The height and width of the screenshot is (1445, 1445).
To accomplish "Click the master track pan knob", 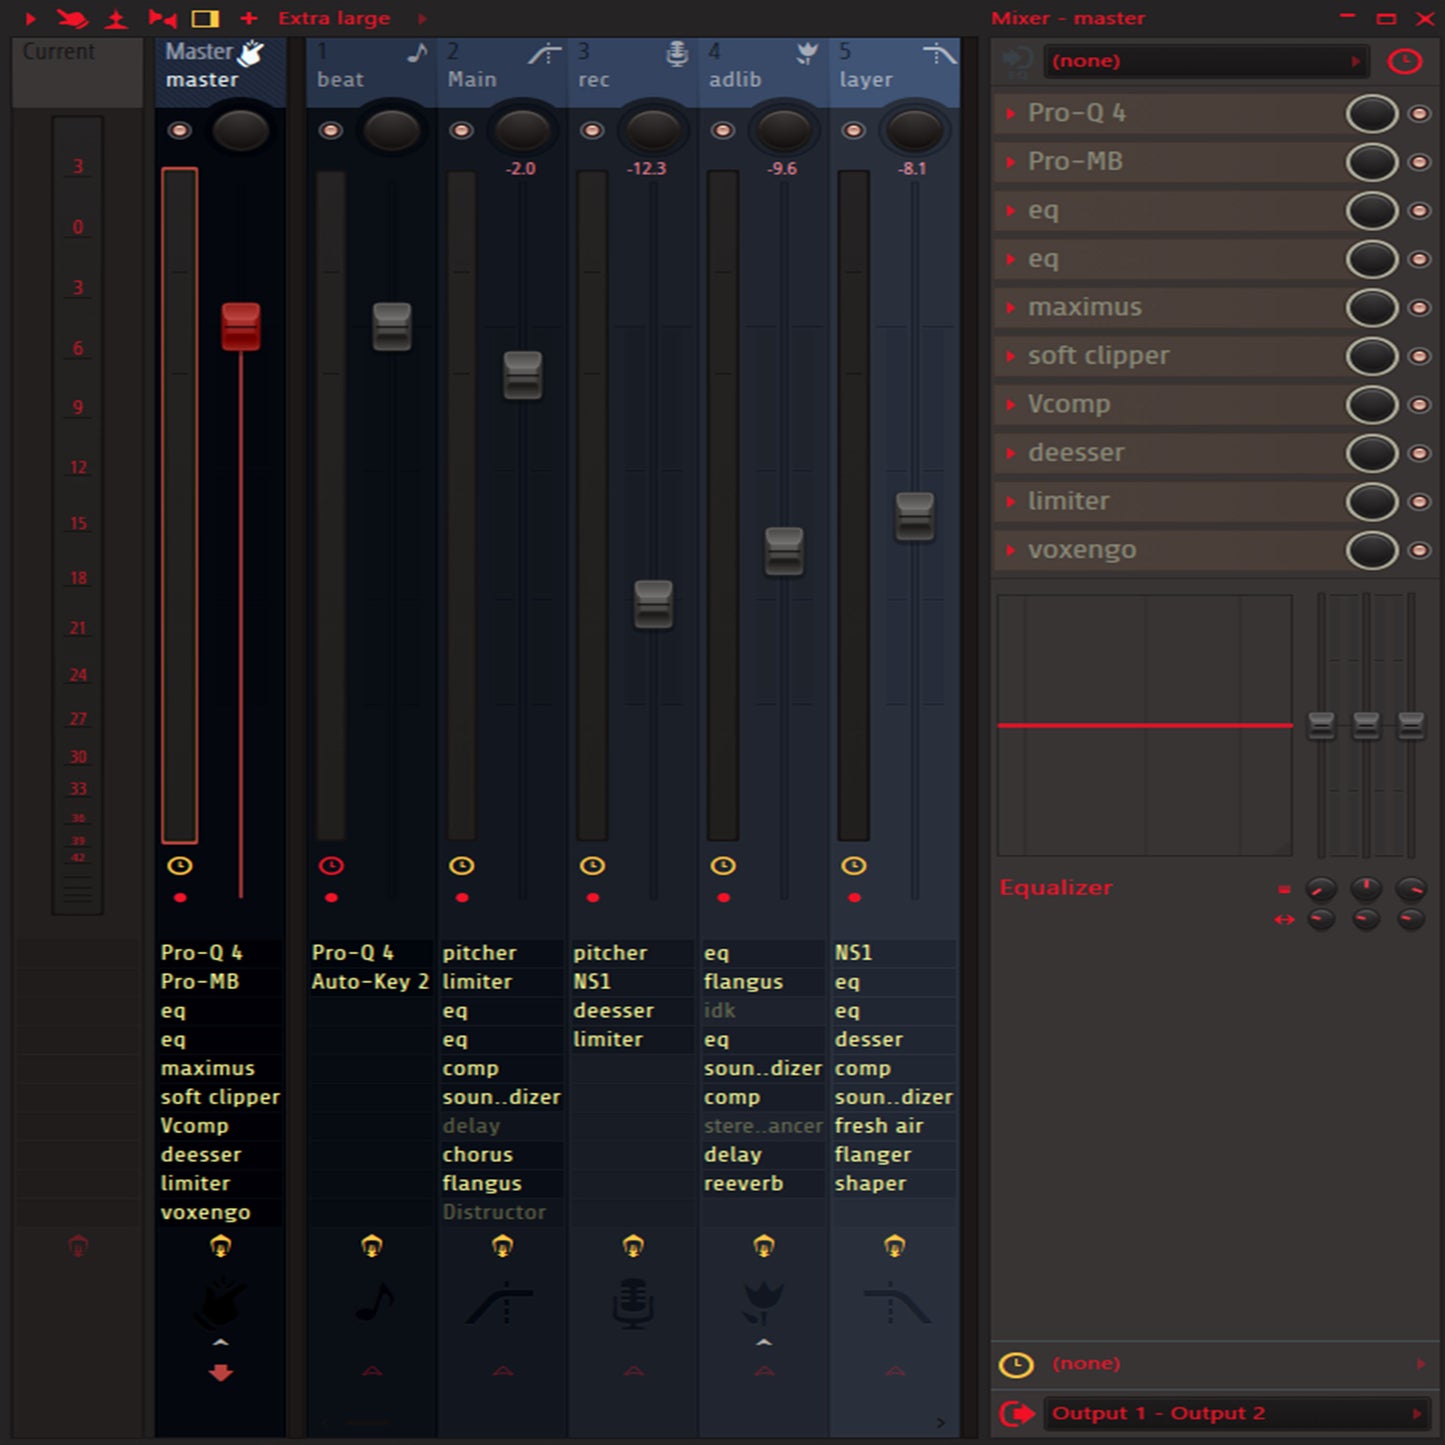I will point(241,130).
